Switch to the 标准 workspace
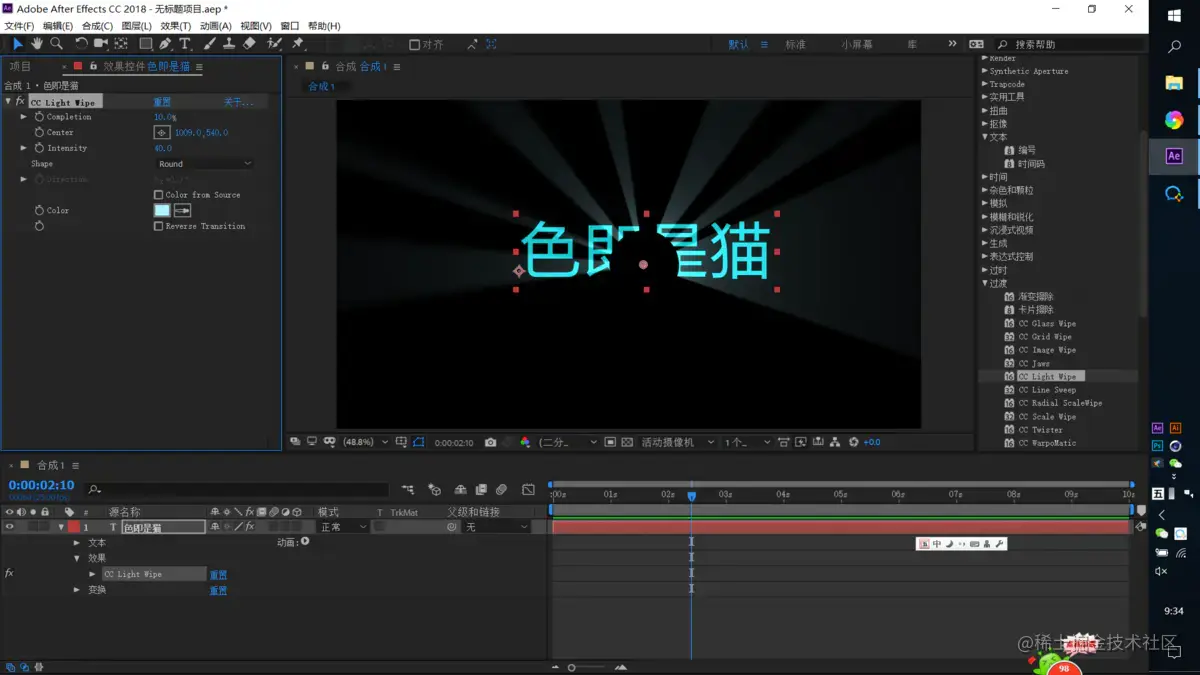 [796, 44]
